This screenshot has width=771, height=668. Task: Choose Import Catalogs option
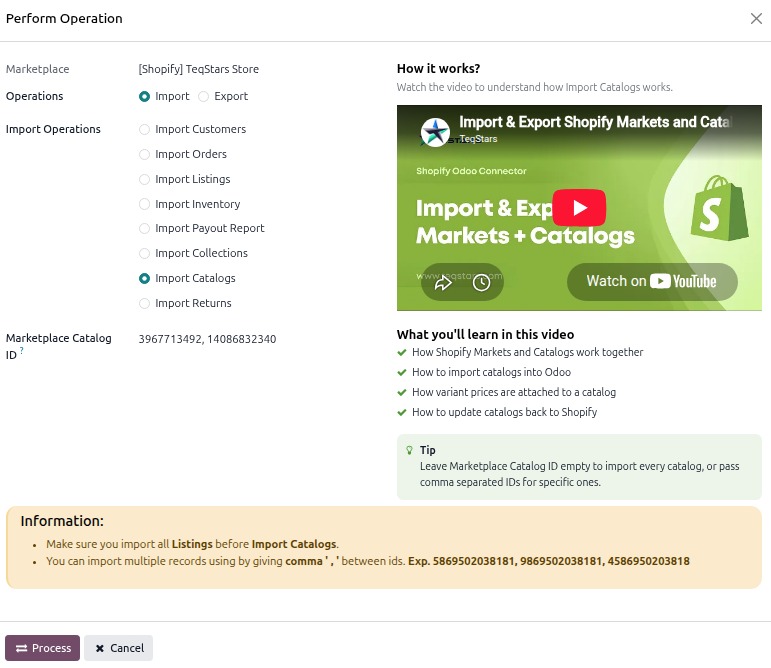point(144,279)
